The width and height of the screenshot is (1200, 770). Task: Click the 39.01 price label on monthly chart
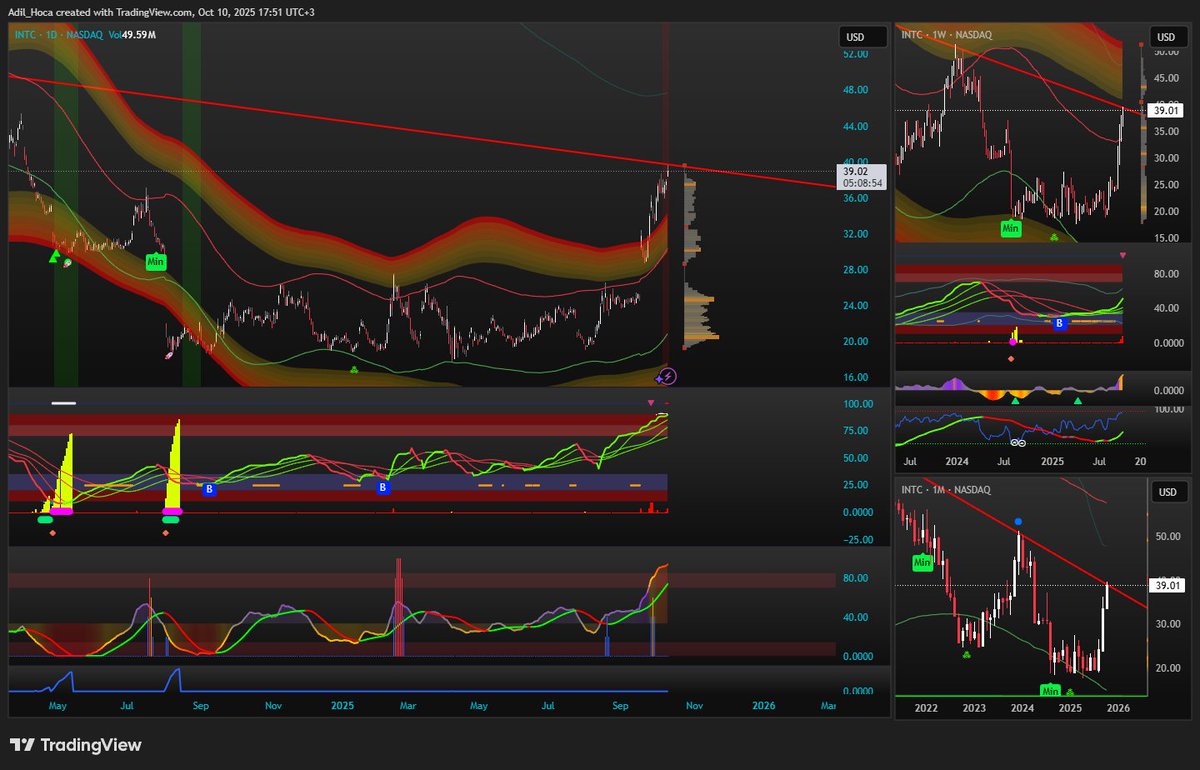tap(1167, 584)
